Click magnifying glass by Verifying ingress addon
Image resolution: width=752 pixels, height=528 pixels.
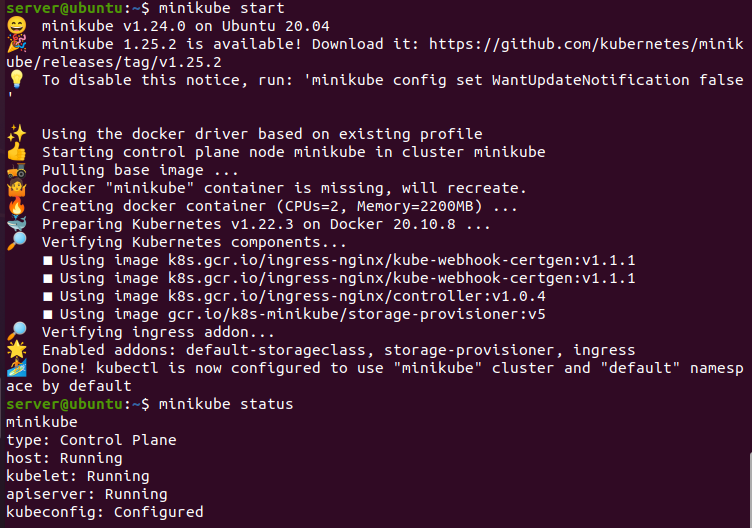click(x=16, y=332)
